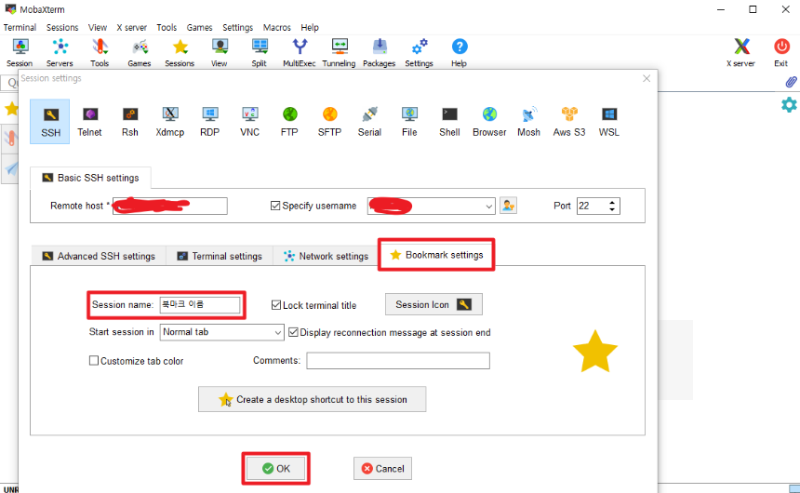Select the File session type
Image resolution: width=800 pixels, height=493 pixels.
pos(410,121)
